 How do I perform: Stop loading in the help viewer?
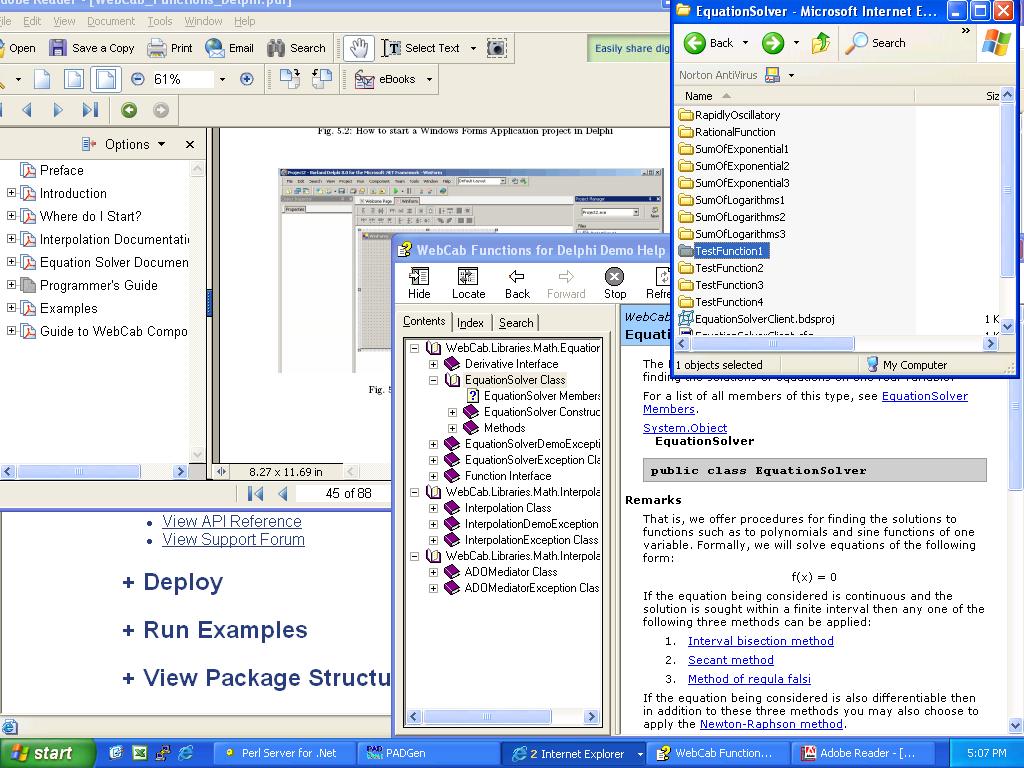[x=615, y=283]
